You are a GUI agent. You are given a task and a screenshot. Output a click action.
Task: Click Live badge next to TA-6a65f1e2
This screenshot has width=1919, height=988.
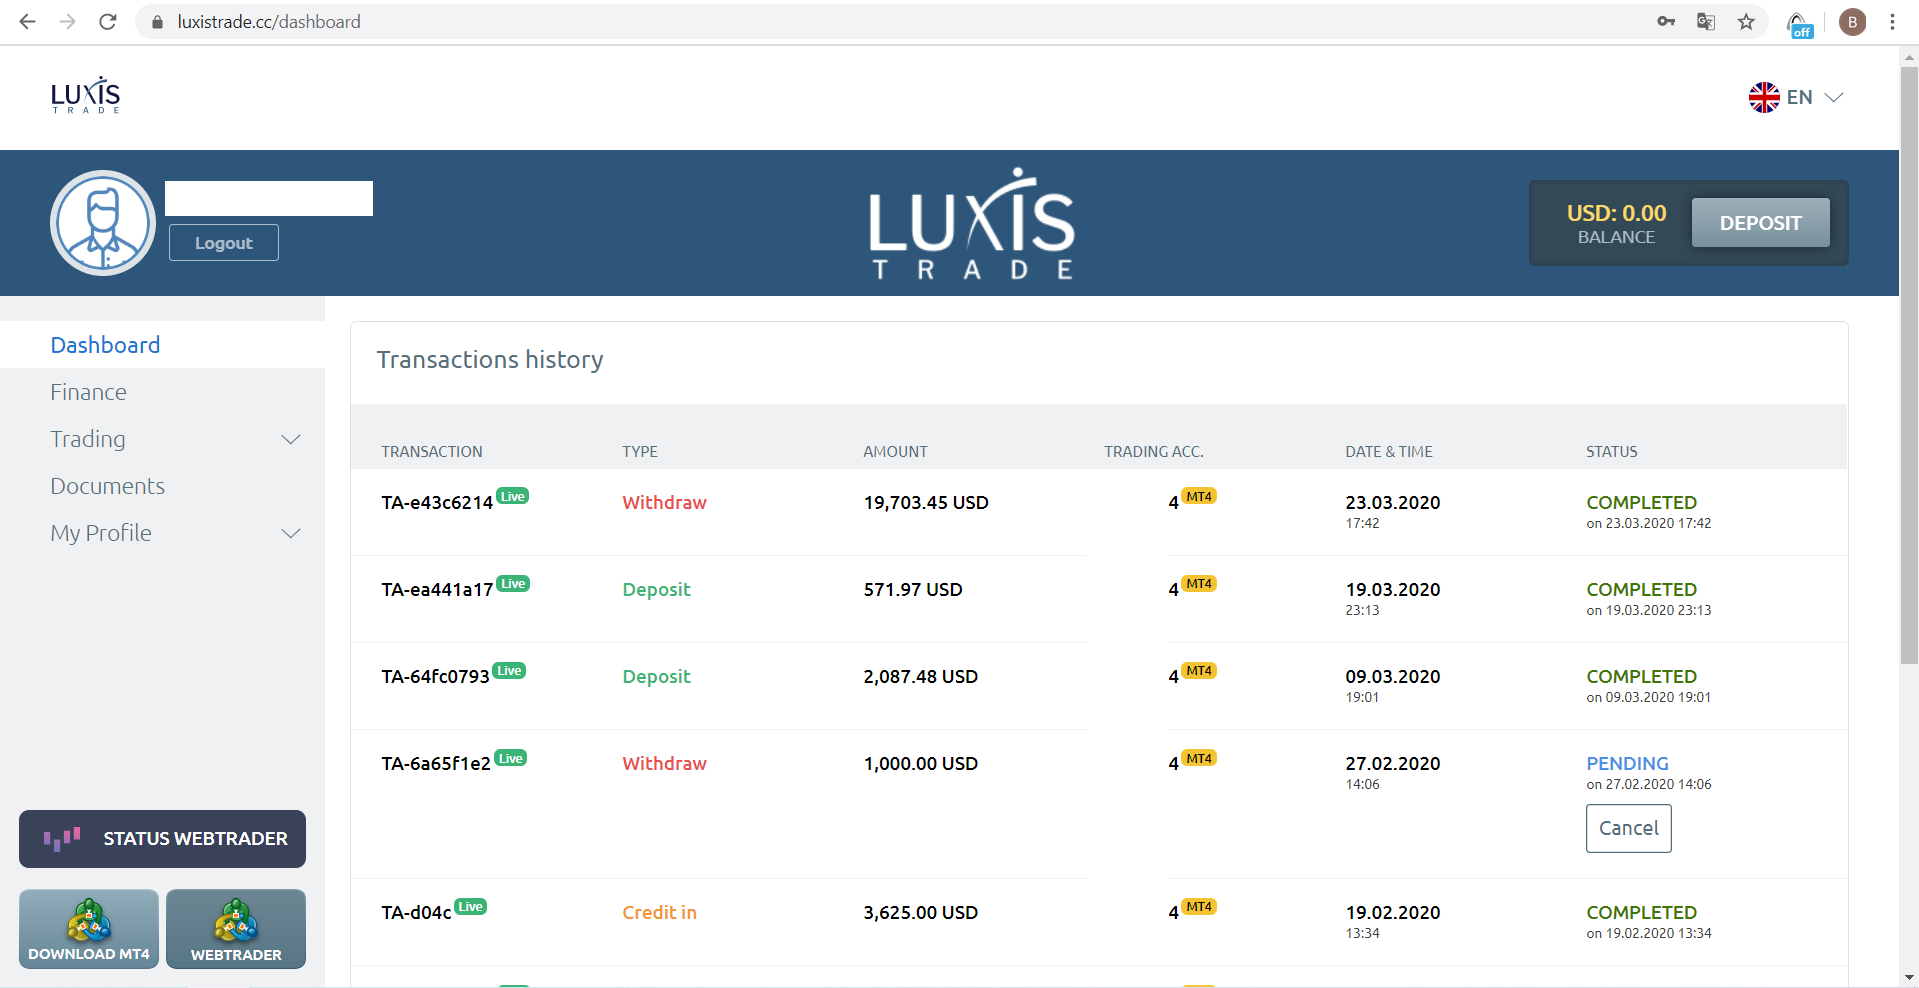pyautogui.click(x=511, y=758)
